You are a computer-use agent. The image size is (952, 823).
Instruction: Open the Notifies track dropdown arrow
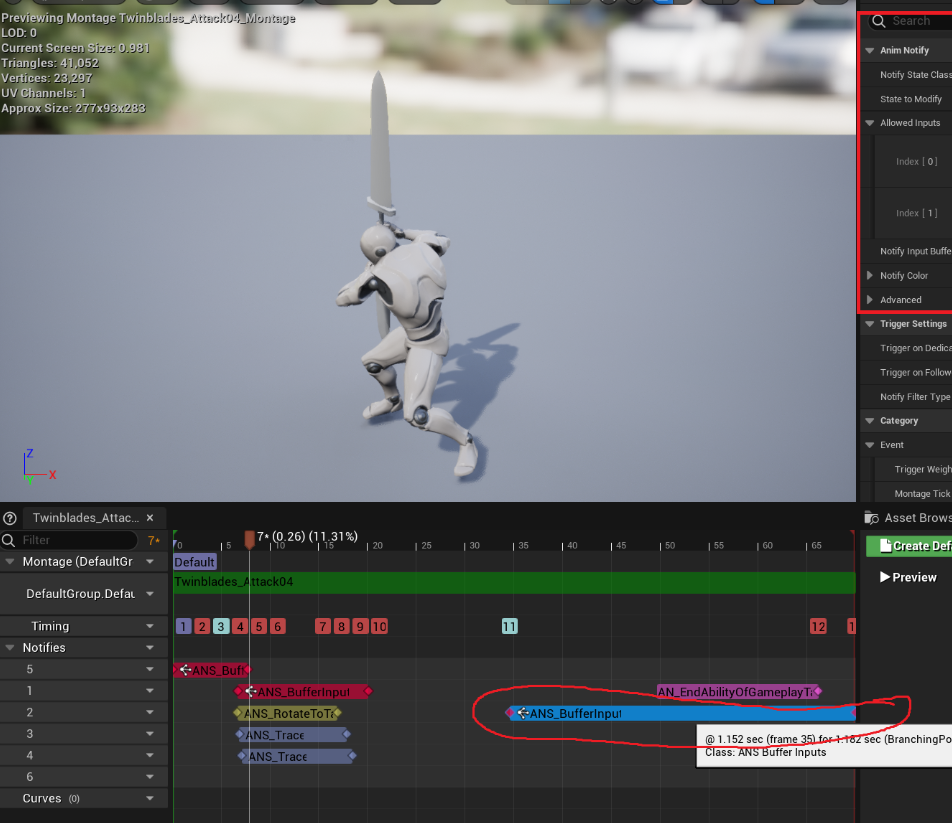(150, 648)
